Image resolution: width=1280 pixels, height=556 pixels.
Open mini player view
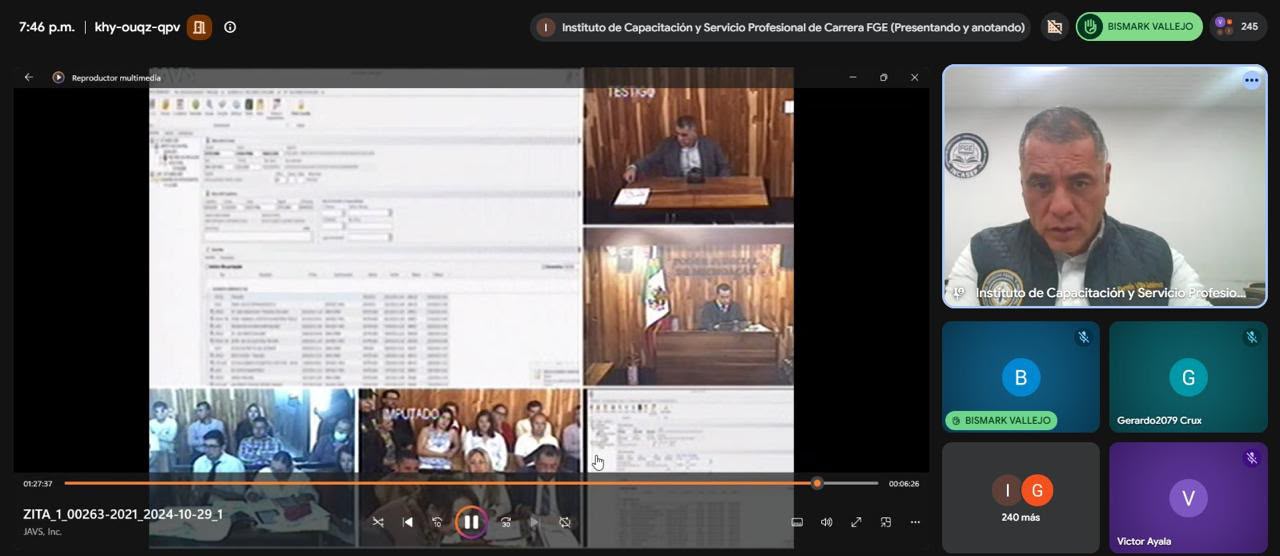point(886,522)
